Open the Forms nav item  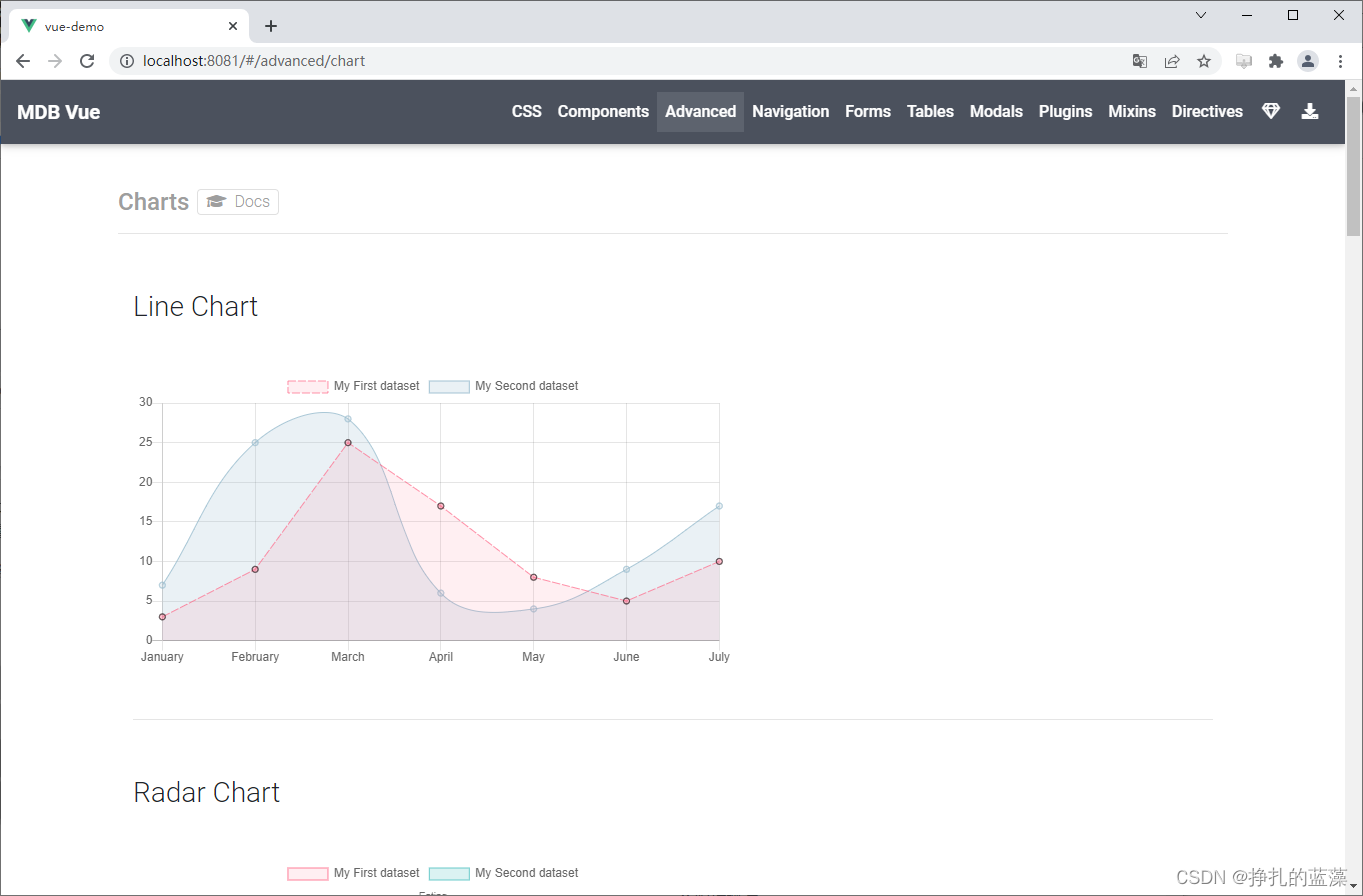tap(868, 112)
